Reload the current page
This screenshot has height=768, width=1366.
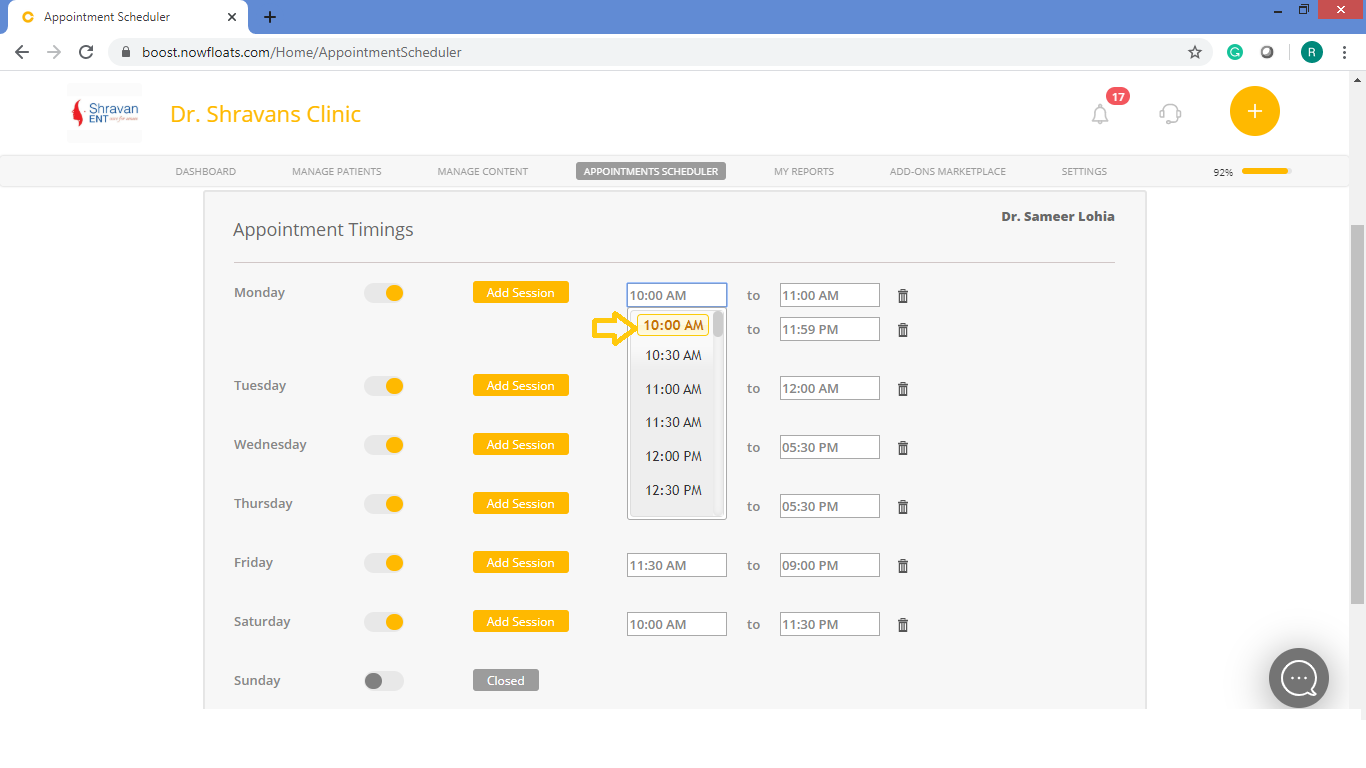(x=86, y=52)
